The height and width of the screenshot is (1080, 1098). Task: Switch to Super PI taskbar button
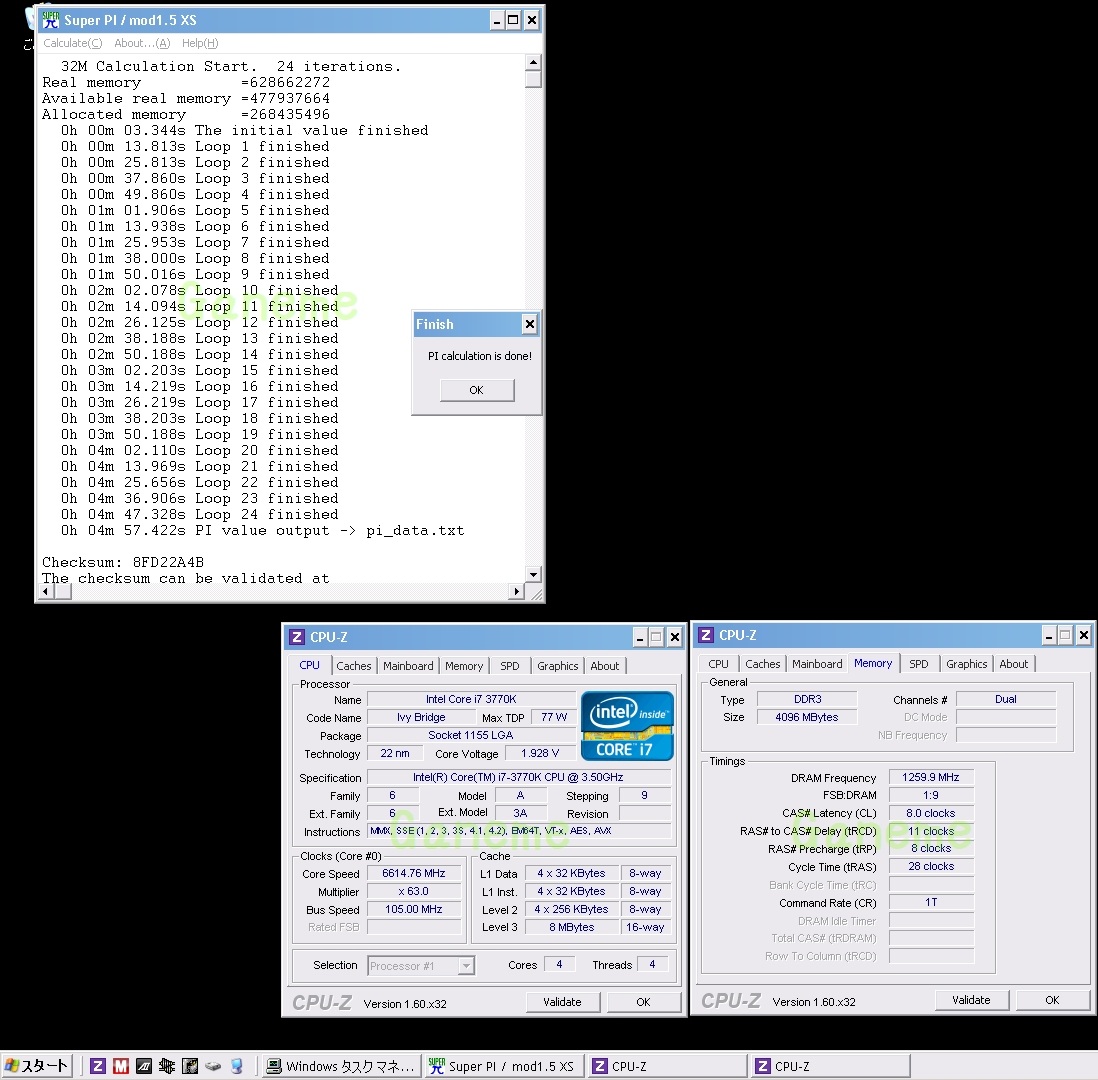(502, 1066)
